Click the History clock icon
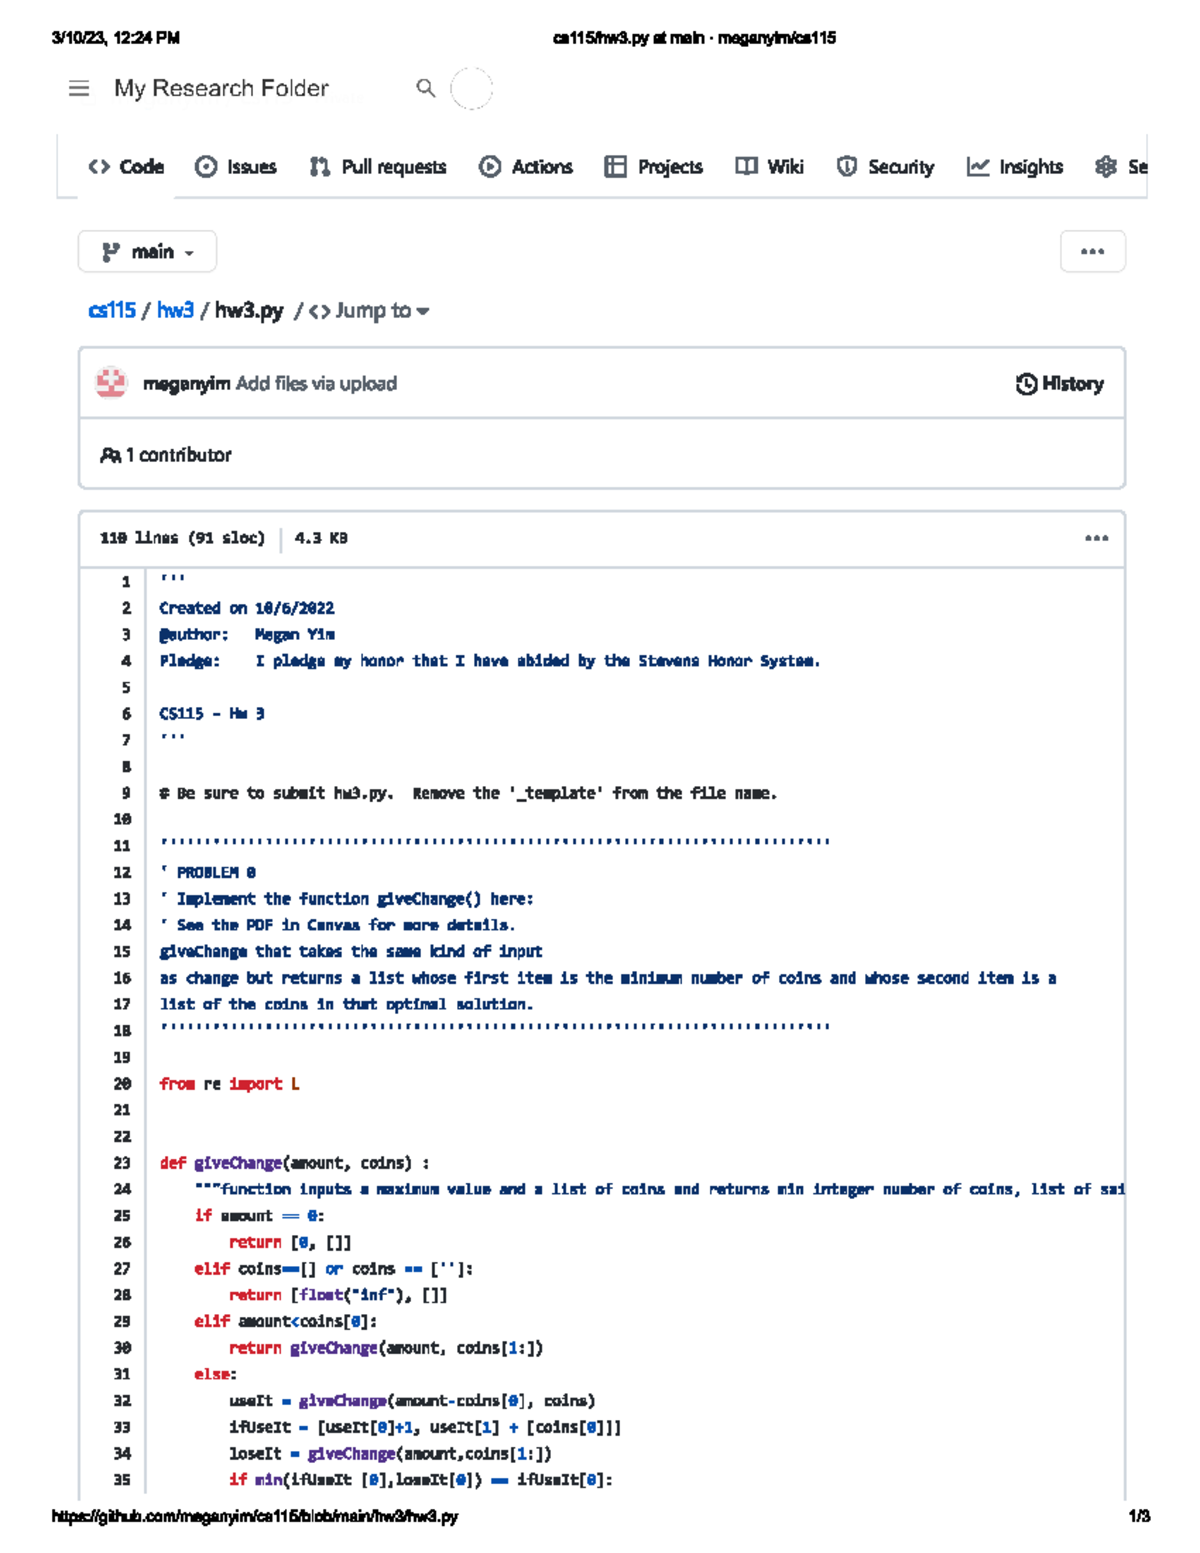The height and width of the screenshot is (1553, 1200). 1026,384
